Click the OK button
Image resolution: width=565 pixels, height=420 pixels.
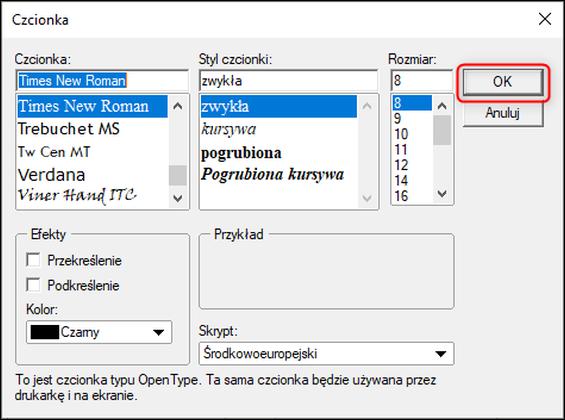tap(503, 82)
